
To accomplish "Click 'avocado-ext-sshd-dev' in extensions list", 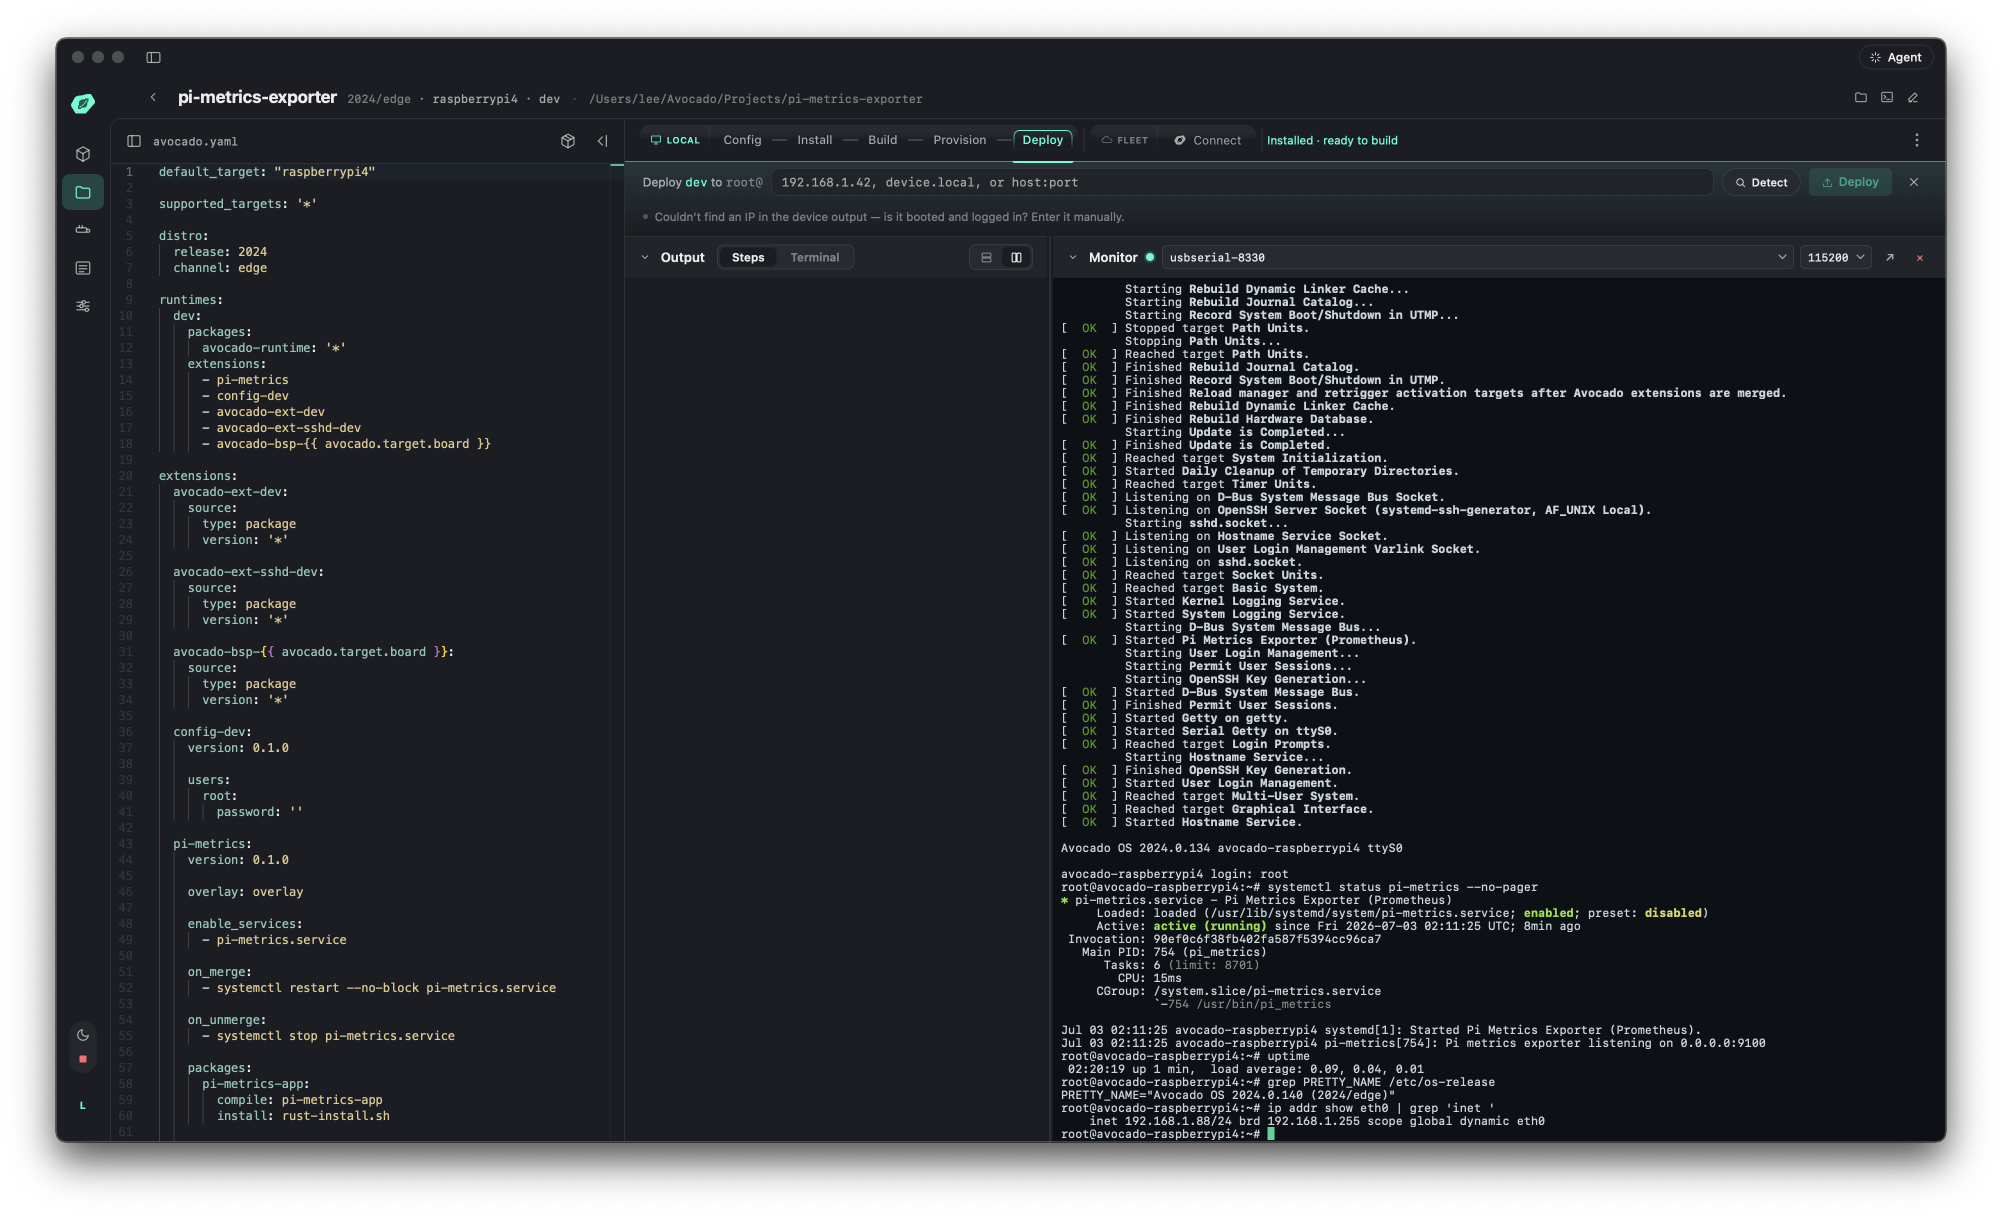I will (288, 428).
